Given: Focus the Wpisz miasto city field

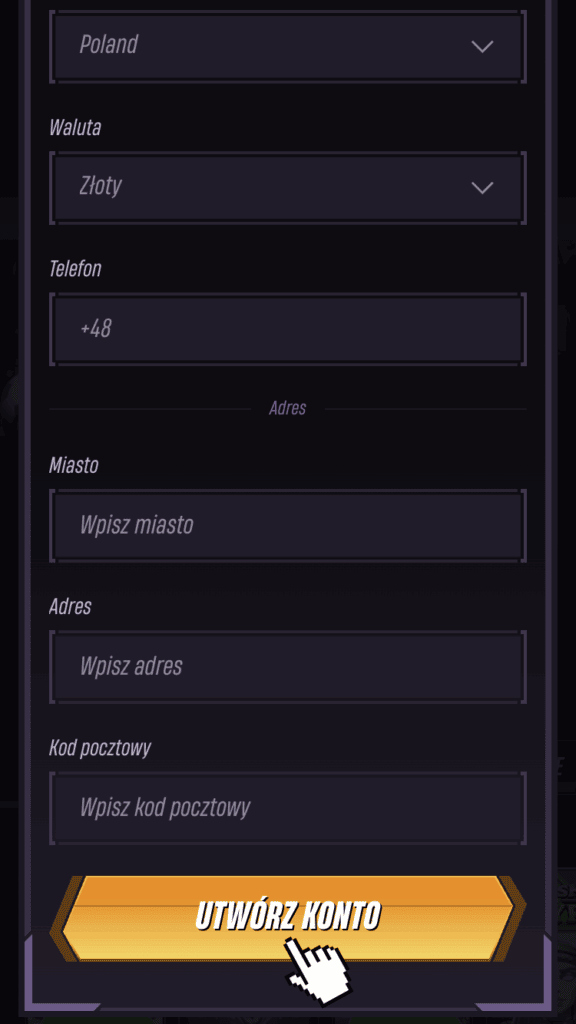Looking at the screenshot, I should click(288, 525).
